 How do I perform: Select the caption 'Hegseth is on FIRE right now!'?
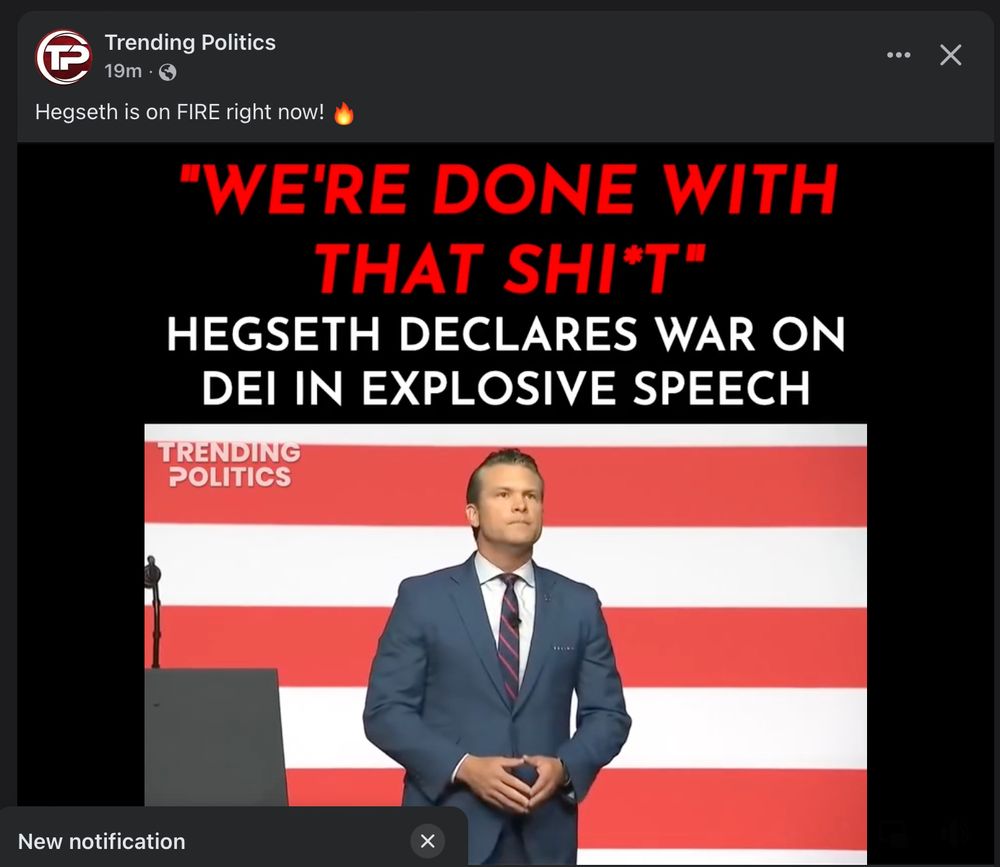click(x=179, y=112)
